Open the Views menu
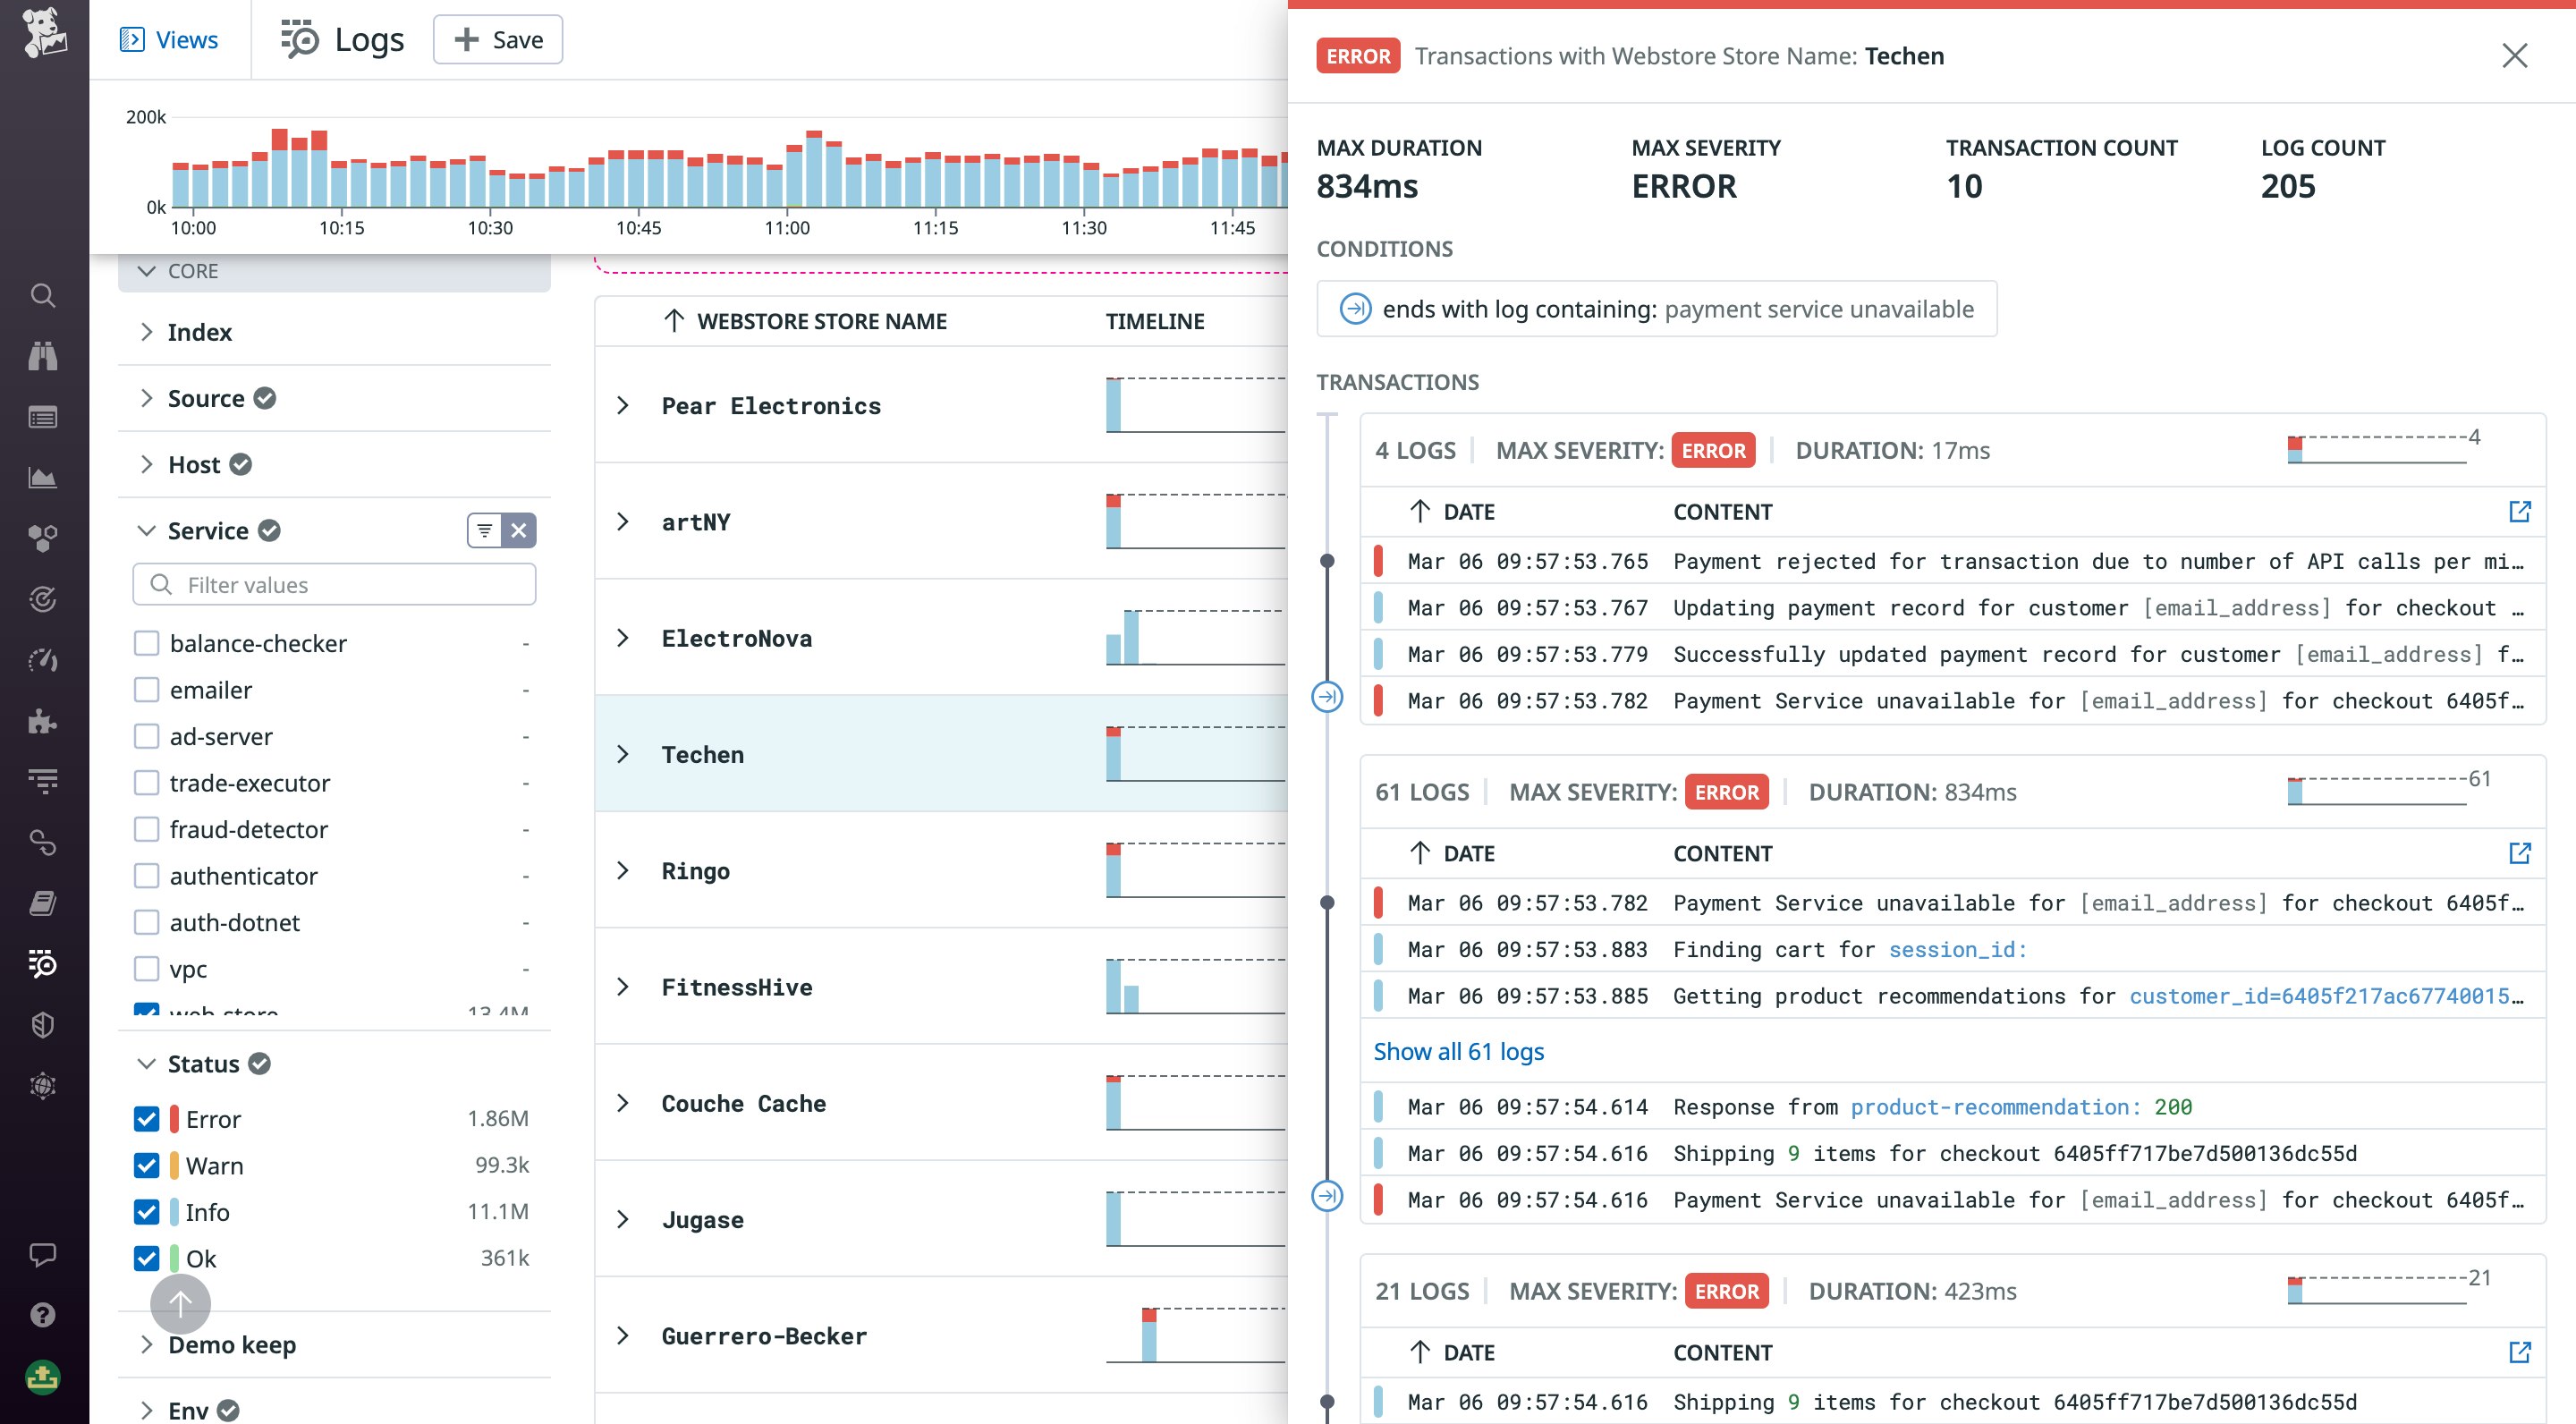2576x1424 pixels. pyautogui.click(x=170, y=39)
